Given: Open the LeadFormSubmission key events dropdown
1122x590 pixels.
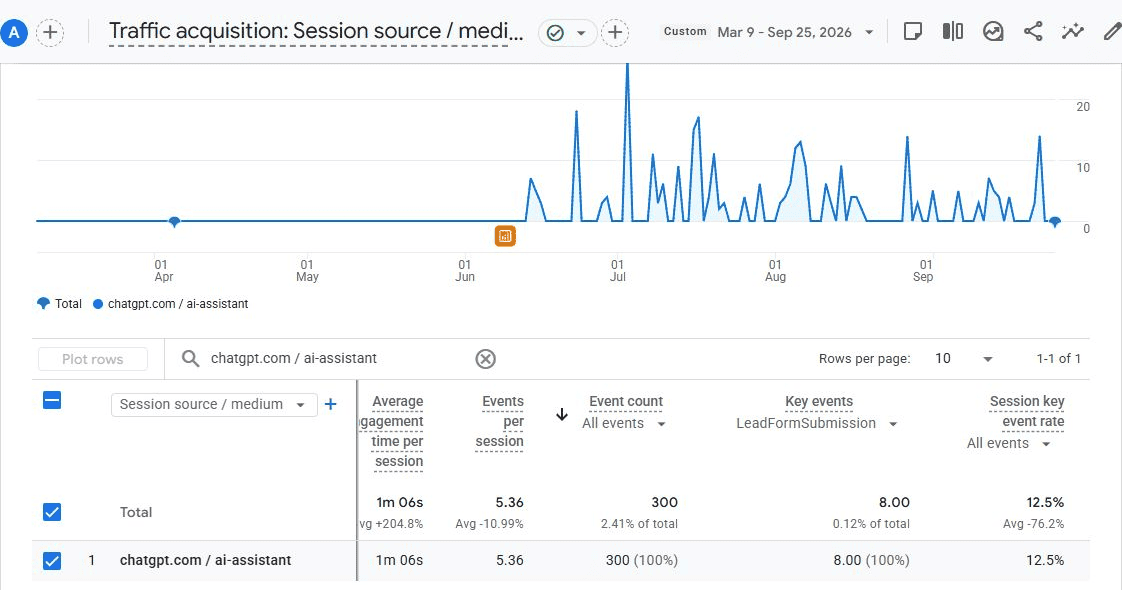Looking at the screenshot, I should [x=816, y=423].
